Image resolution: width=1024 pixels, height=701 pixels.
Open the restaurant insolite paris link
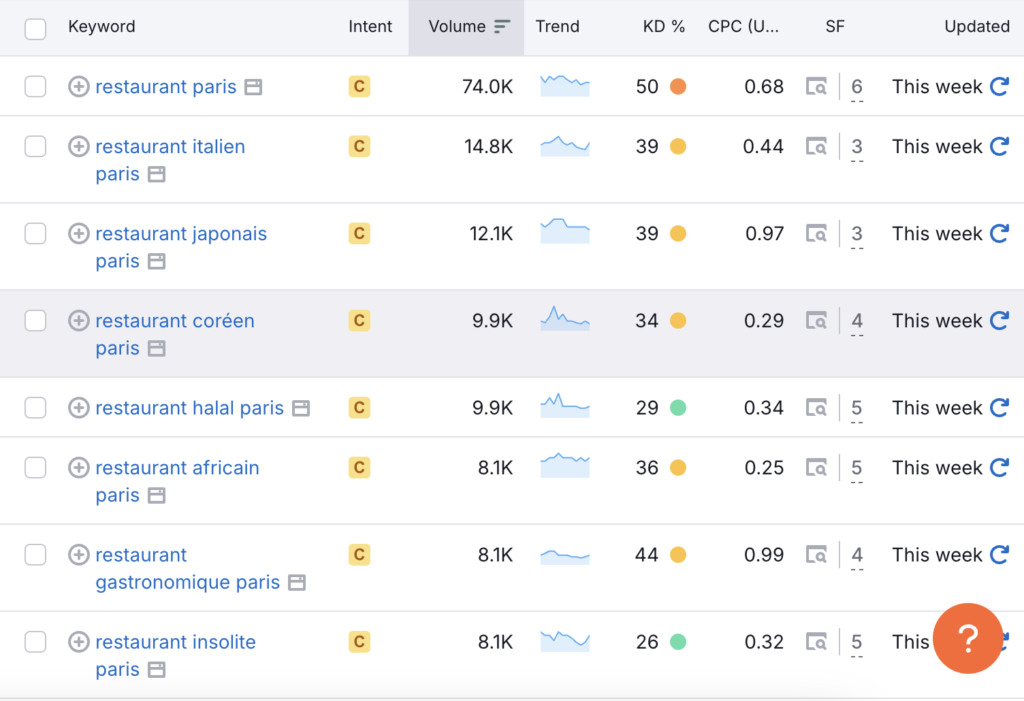[176, 655]
